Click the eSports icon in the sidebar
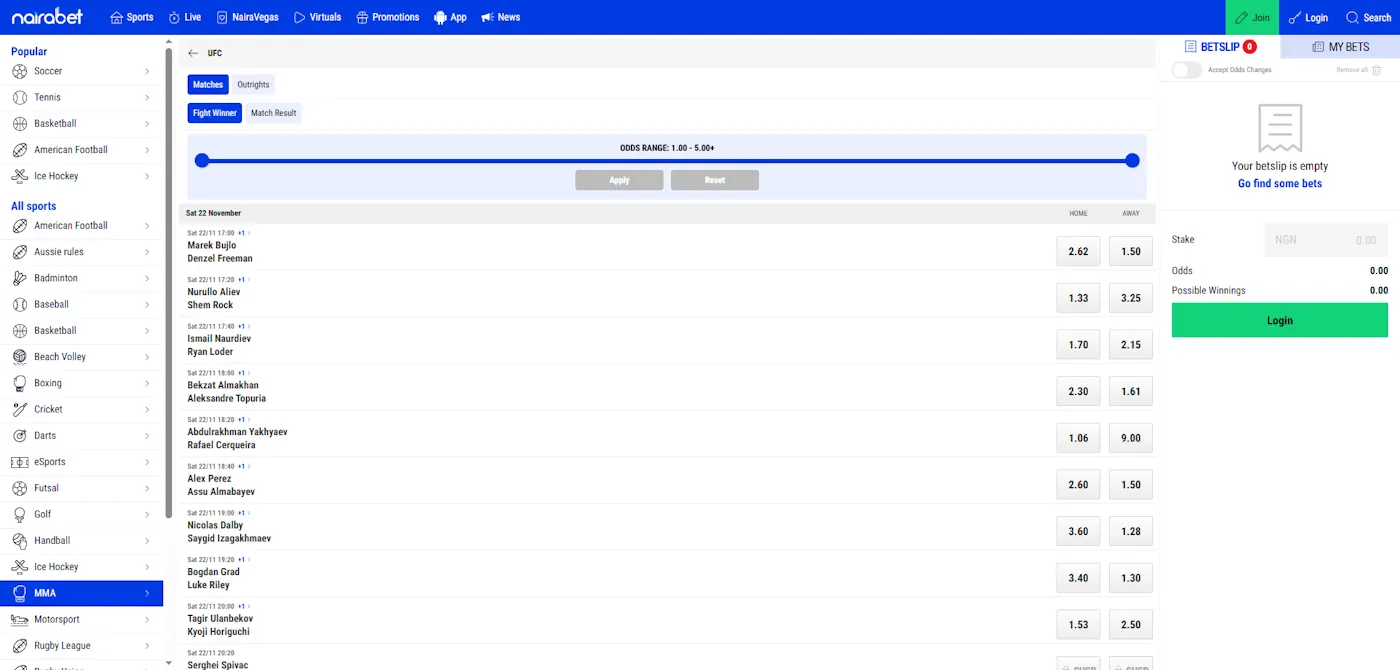 20,461
